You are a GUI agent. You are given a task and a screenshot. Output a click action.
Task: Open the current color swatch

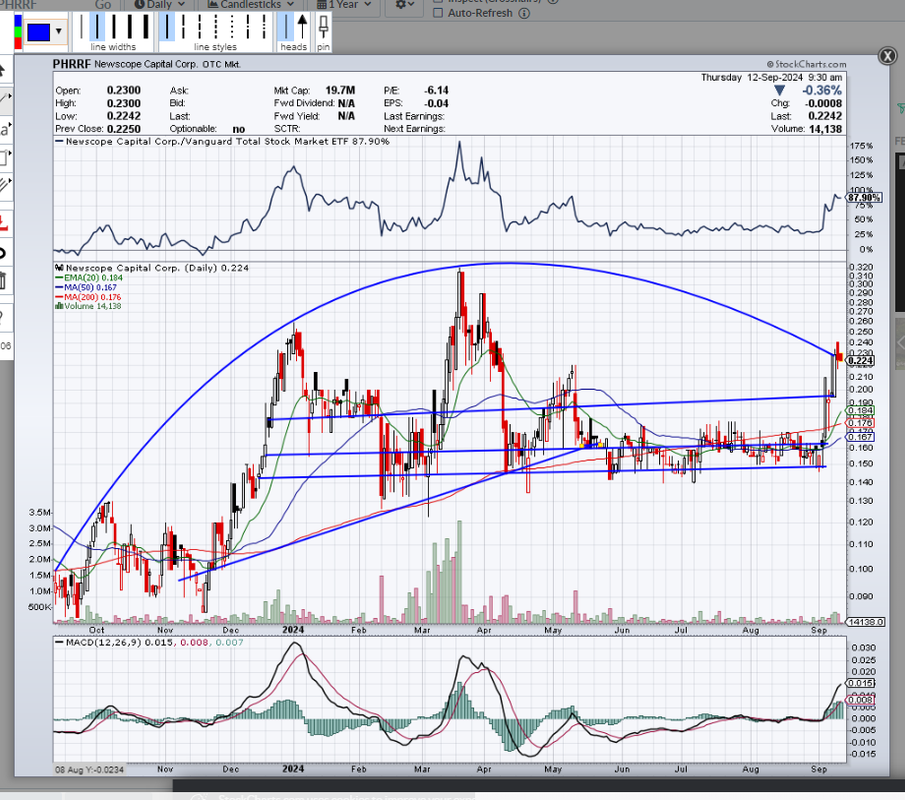coord(39,32)
